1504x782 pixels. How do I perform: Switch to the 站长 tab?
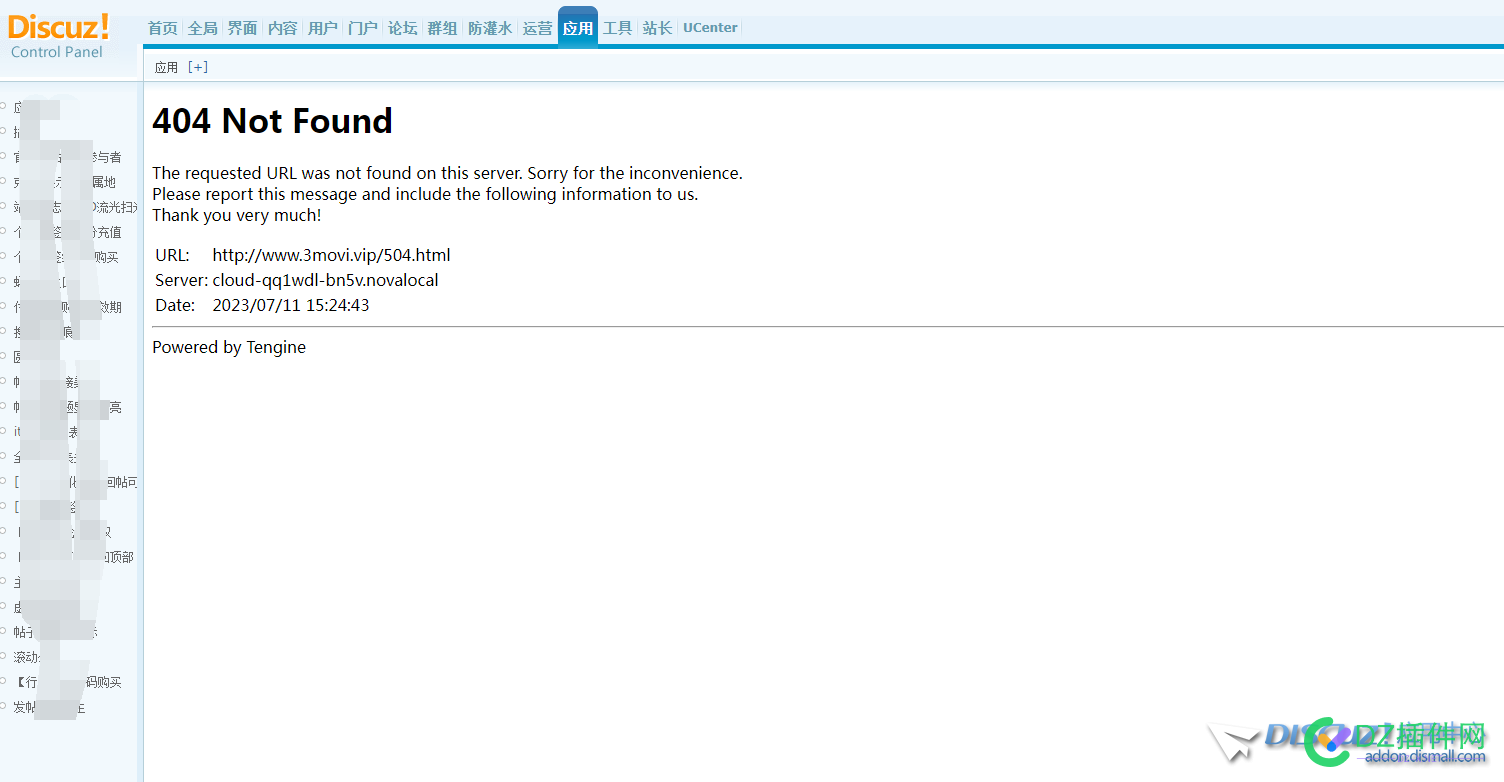pos(657,28)
